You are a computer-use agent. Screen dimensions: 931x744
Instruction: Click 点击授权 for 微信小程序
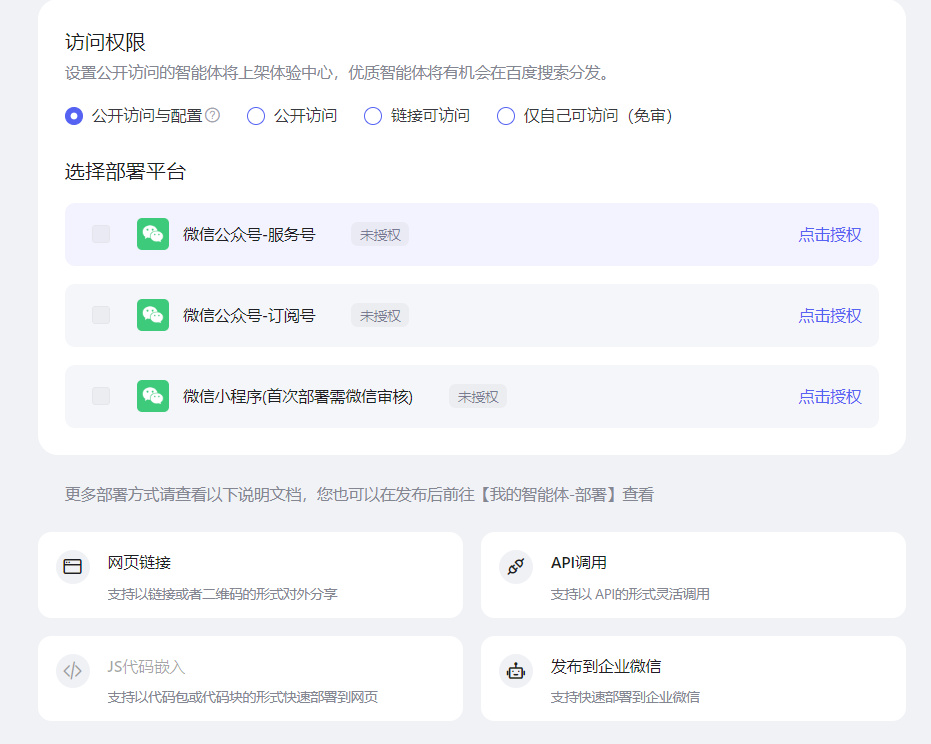point(828,396)
